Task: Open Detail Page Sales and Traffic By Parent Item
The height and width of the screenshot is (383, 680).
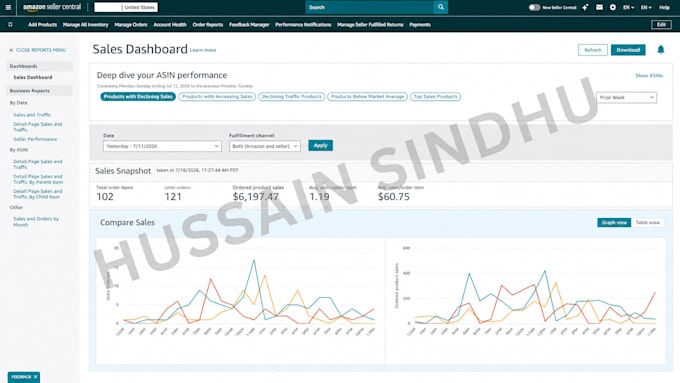Action: click(38, 179)
